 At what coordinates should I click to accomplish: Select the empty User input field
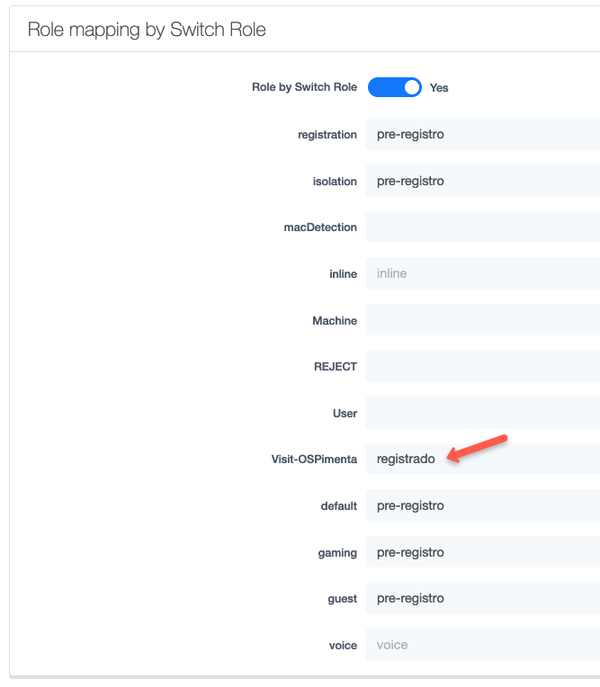tap(482, 413)
